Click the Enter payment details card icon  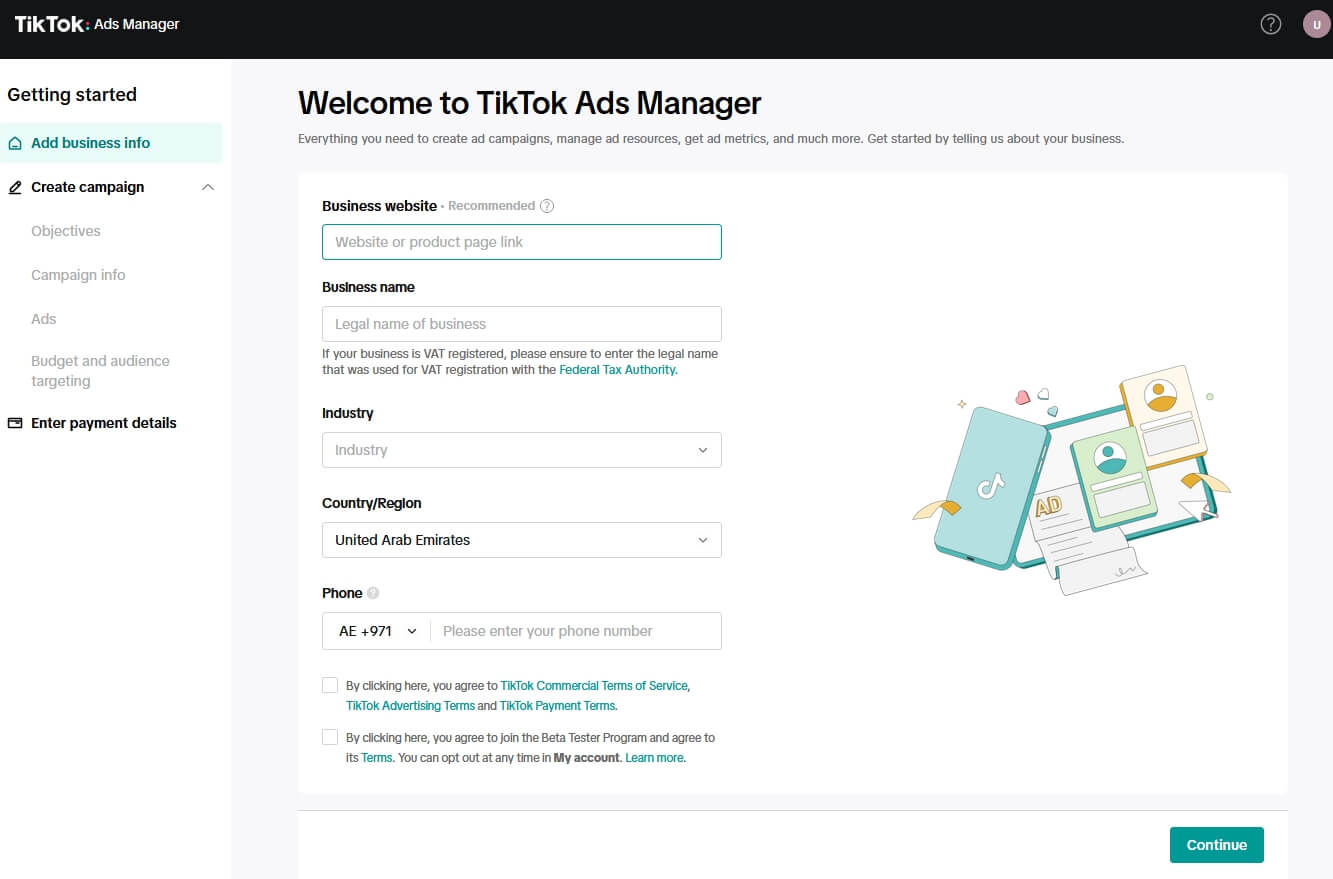[x=14, y=422]
